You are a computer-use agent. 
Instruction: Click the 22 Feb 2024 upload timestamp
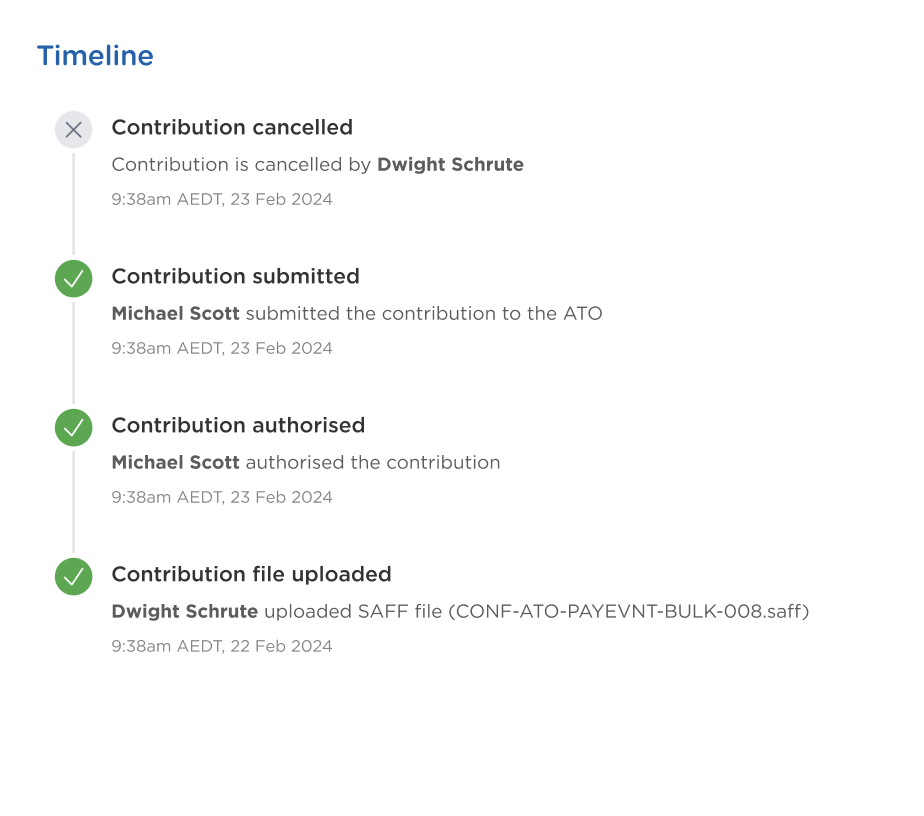click(x=222, y=646)
